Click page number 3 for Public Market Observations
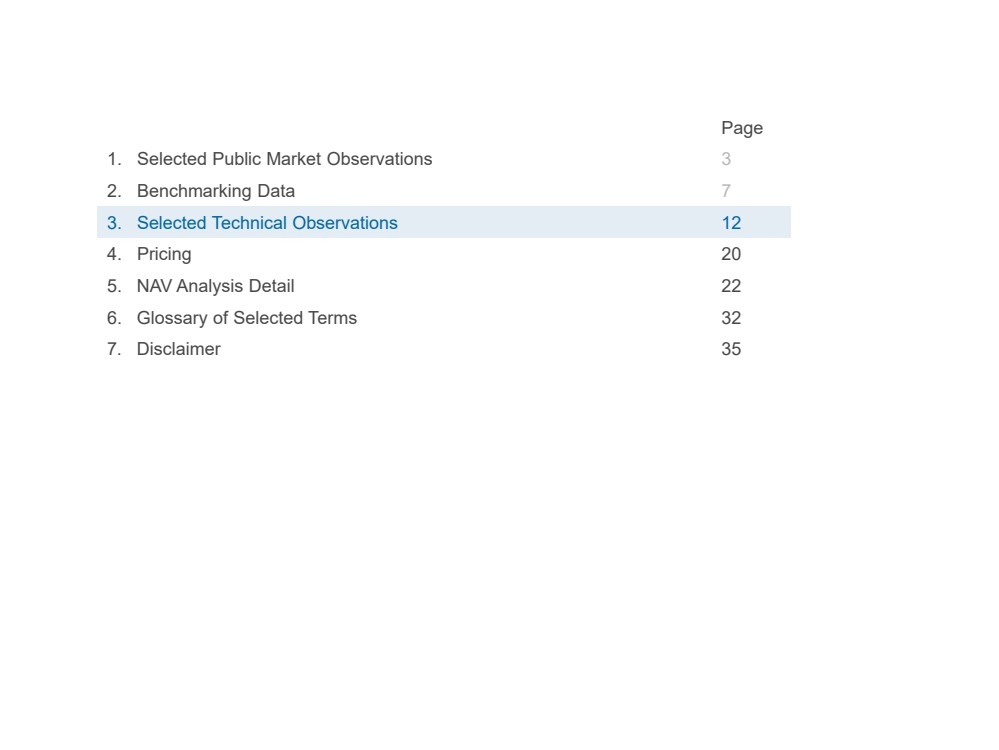This screenshot has height=750, width=999. 726,159
